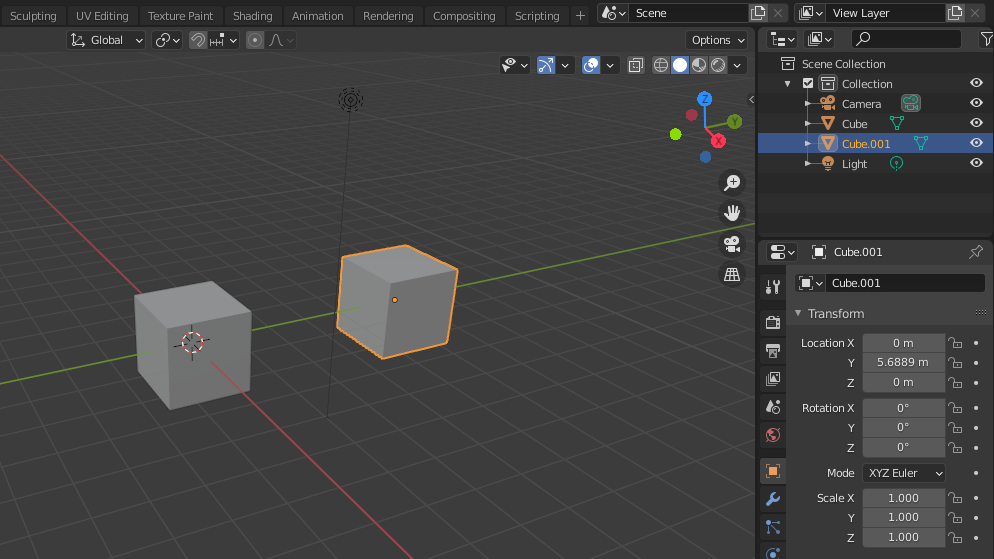
Task: Open the pivot point dropdown
Action: point(167,40)
